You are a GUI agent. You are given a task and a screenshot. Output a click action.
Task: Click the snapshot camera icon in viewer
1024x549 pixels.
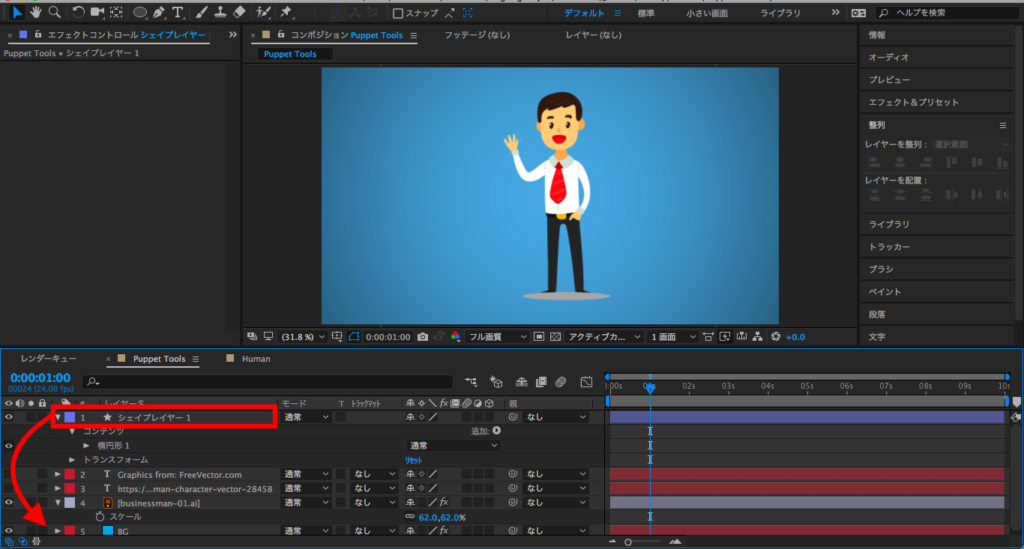coord(424,337)
